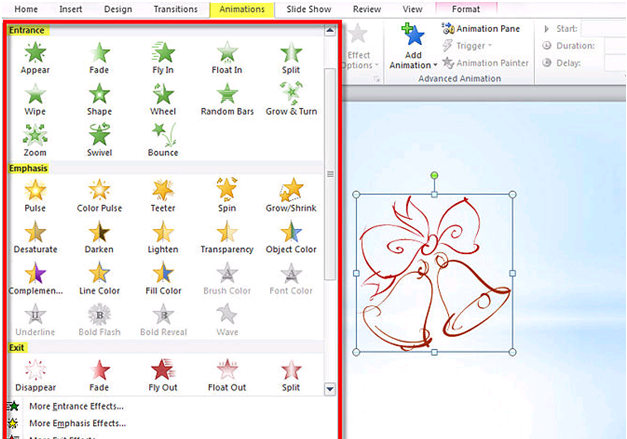Show the Animation Pane
Viewport: 627px width, 439px height.
point(482,29)
